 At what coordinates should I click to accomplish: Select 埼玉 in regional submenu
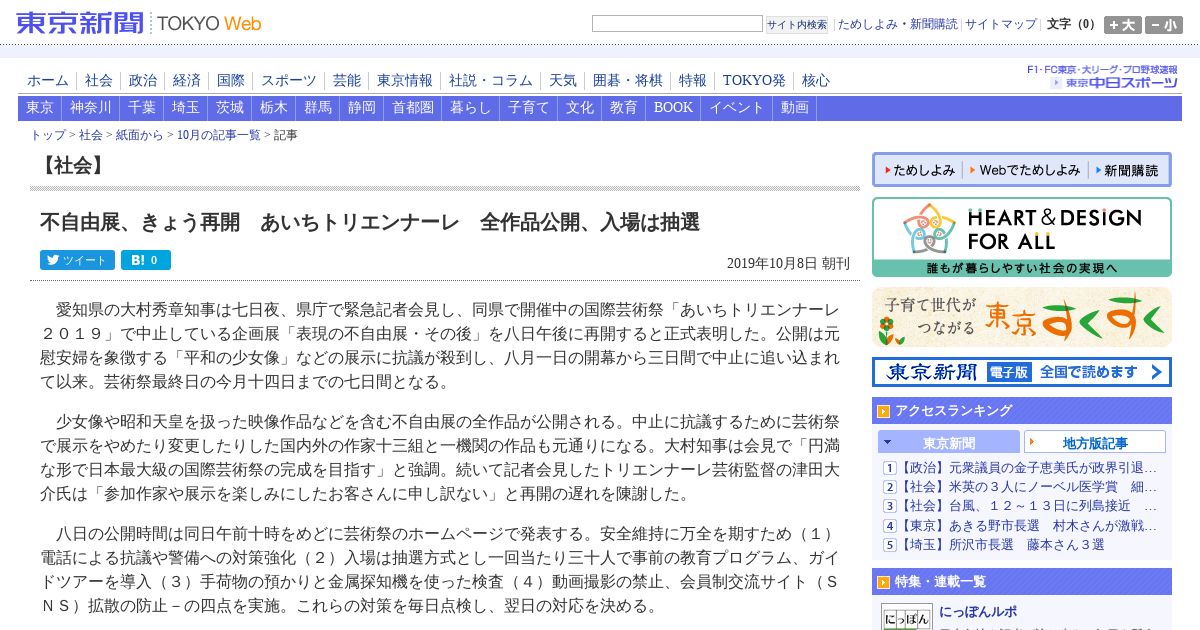click(x=186, y=108)
